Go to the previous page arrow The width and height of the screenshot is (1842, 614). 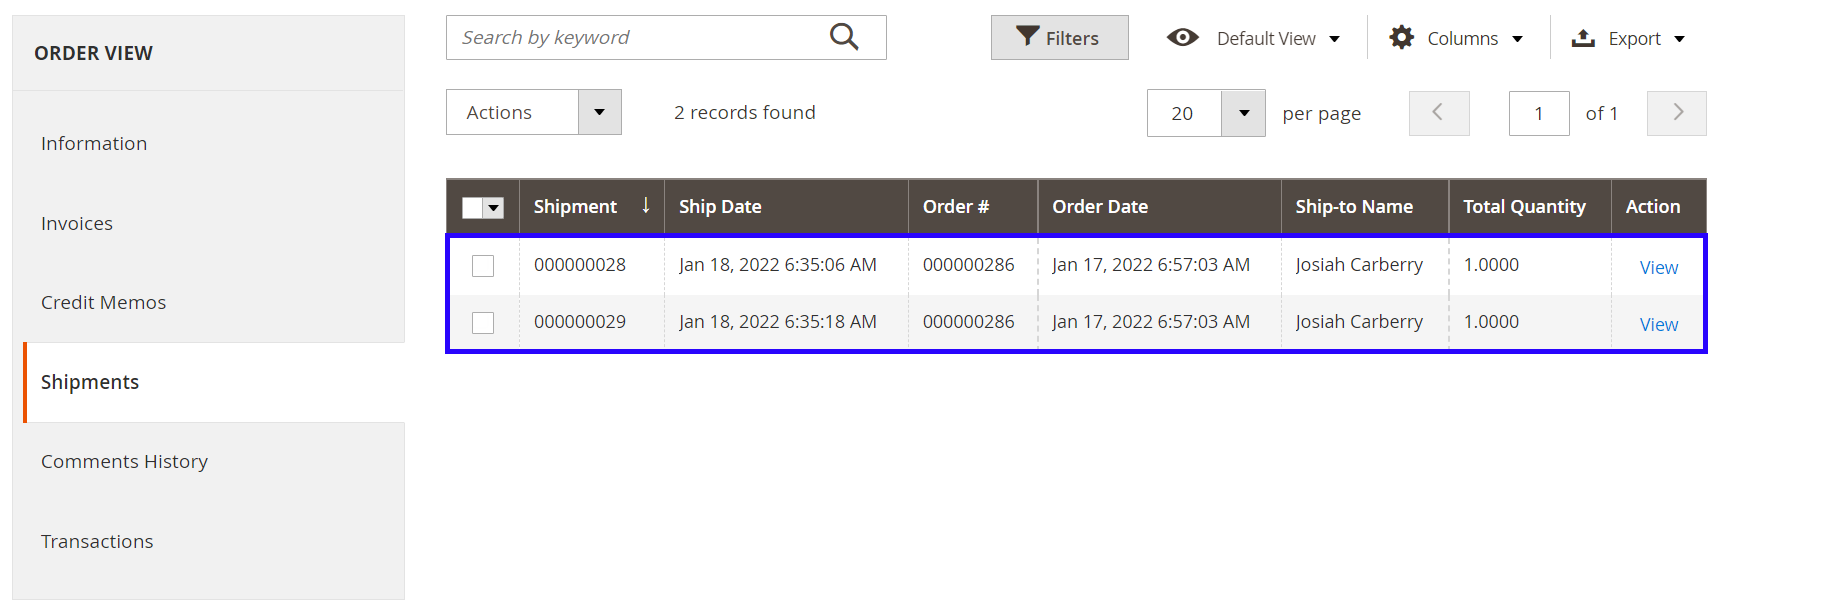1438,113
